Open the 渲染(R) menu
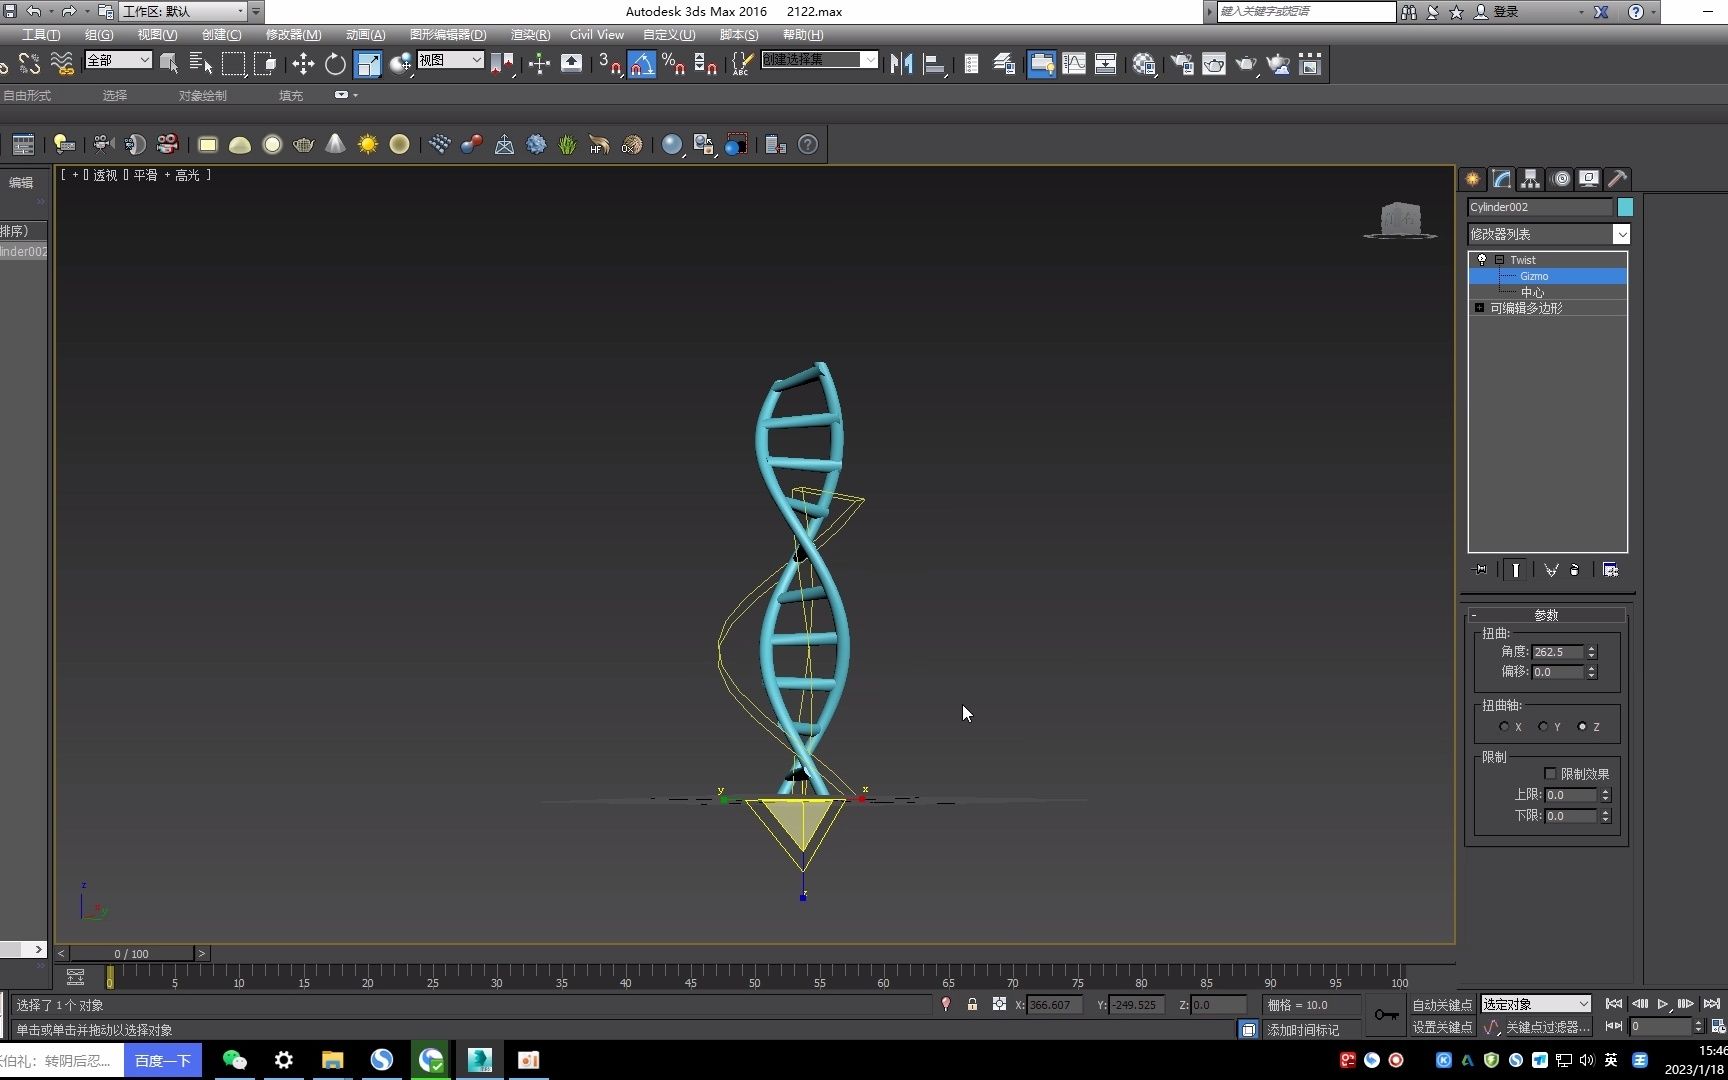 pos(529,34)
